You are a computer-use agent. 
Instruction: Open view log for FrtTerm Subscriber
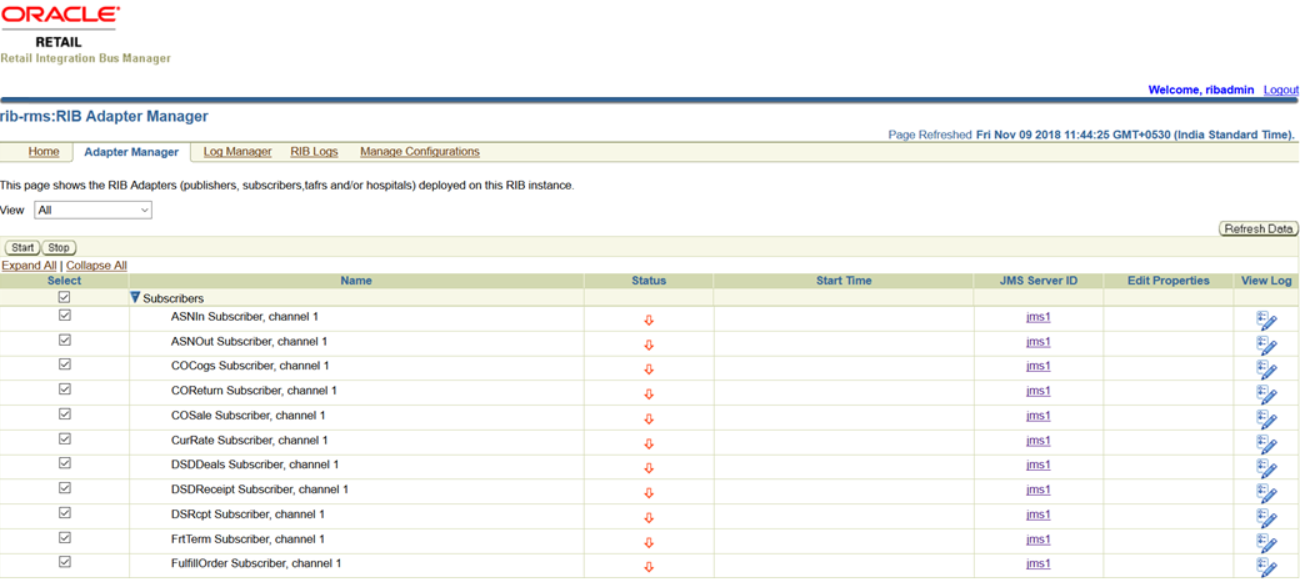[x=1267, y=543]
